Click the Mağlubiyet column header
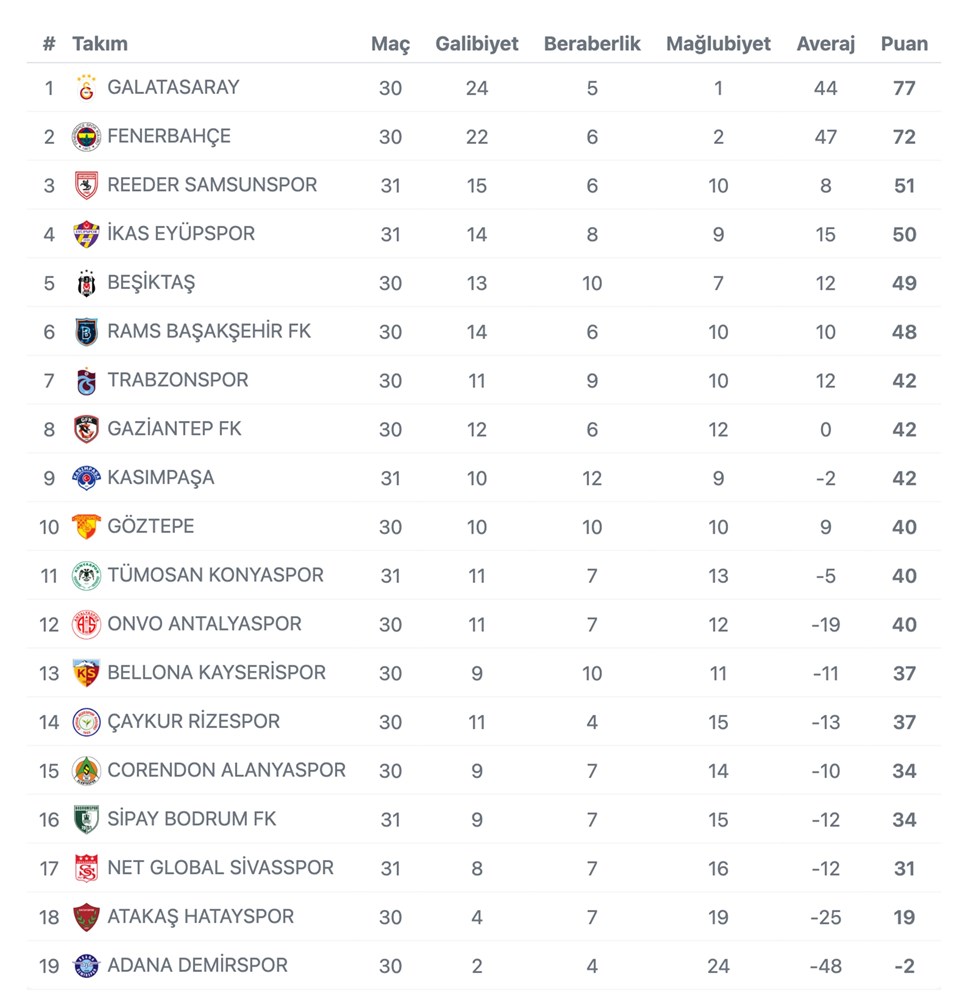Viewport: 960px width, 1007px height. [718, 44]
